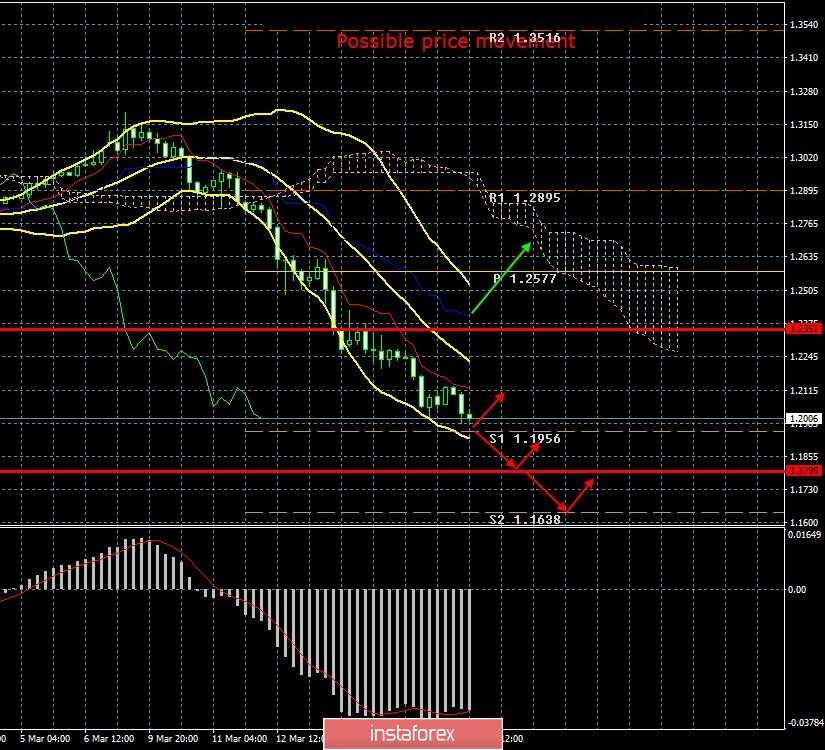Click the 1.1855 price axis value
Viewport: 825px width, 750px height.
(804, 457)
